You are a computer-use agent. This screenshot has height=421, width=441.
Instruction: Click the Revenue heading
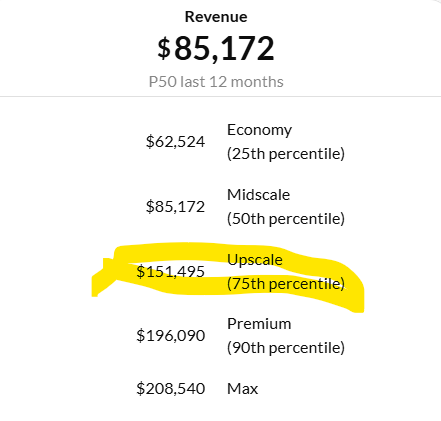[216, 17]
